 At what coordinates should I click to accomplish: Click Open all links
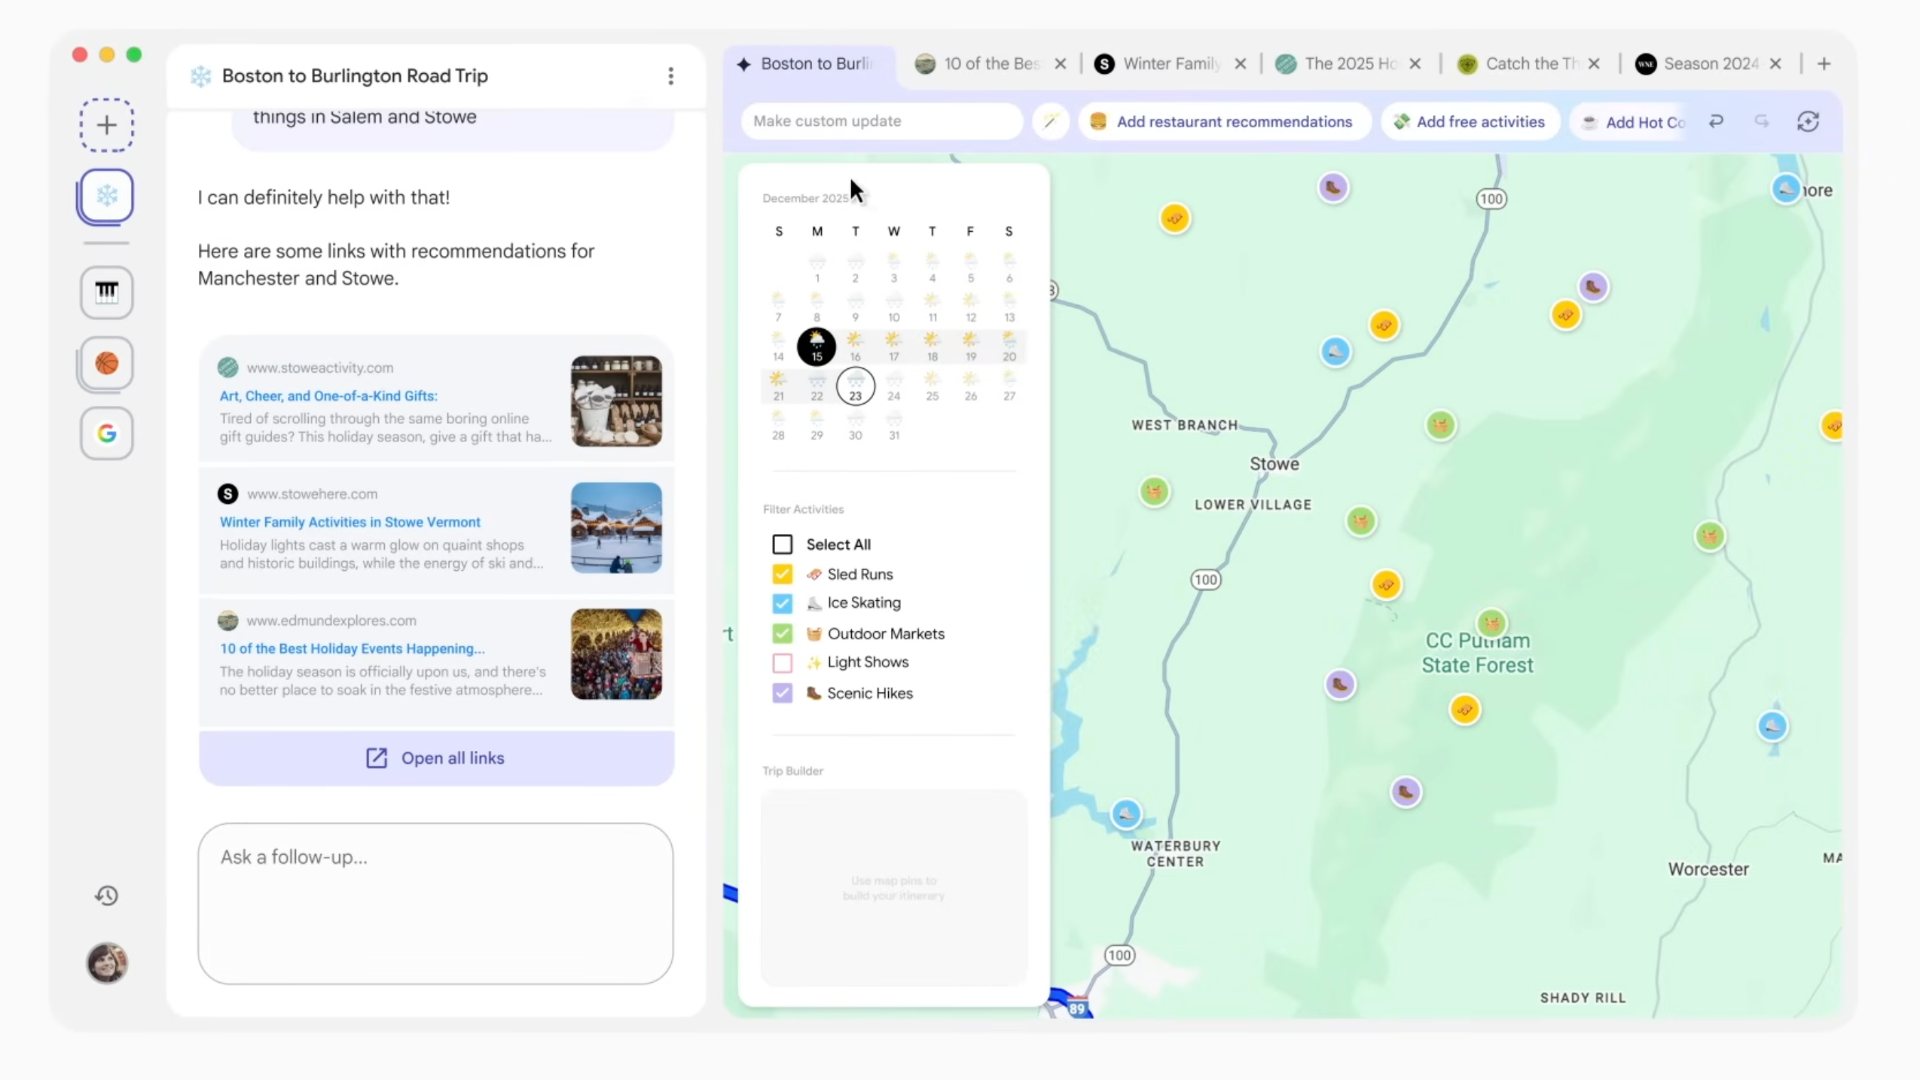(435, 757)
